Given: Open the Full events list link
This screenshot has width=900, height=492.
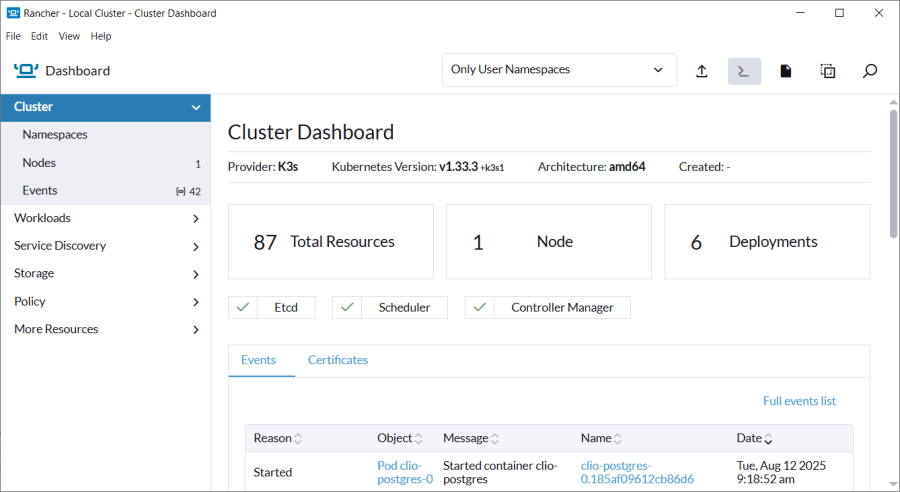Looking at the screenshot, I should [x=799, y=401].
